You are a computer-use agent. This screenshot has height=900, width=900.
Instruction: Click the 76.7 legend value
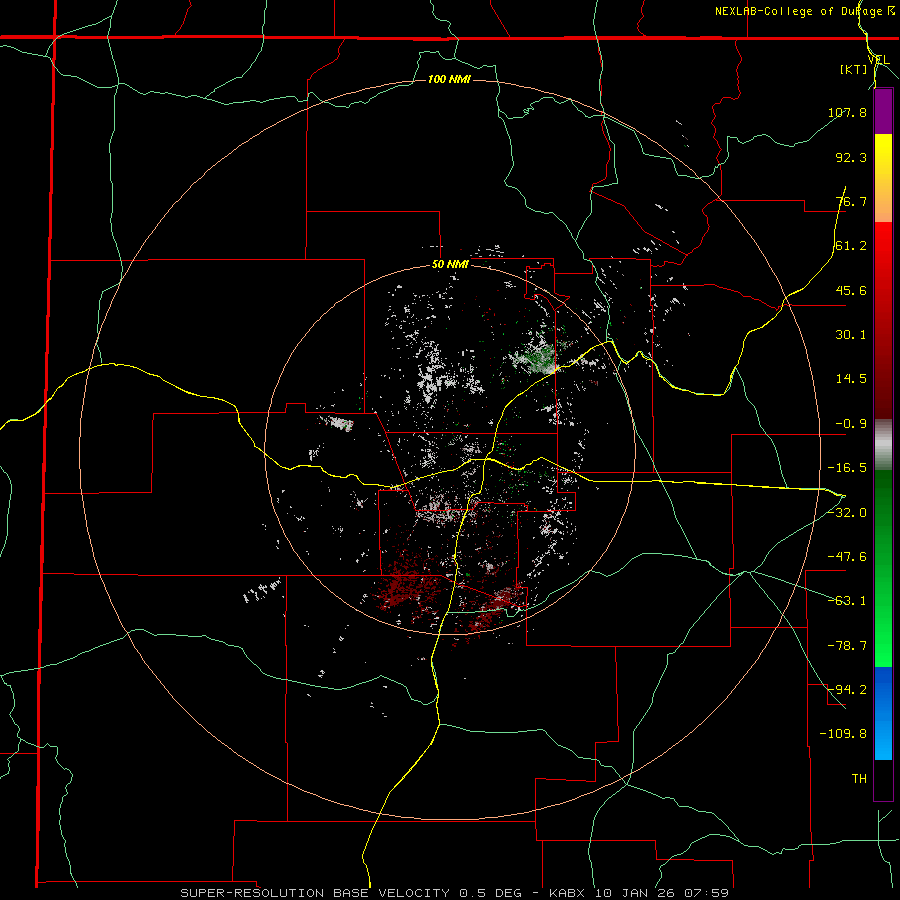(x=851, y=201)
